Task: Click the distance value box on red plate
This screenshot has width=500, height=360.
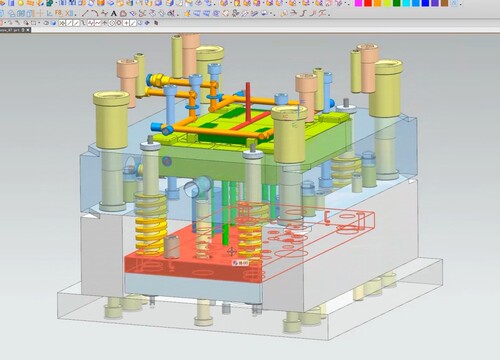Action: [240, 263]
